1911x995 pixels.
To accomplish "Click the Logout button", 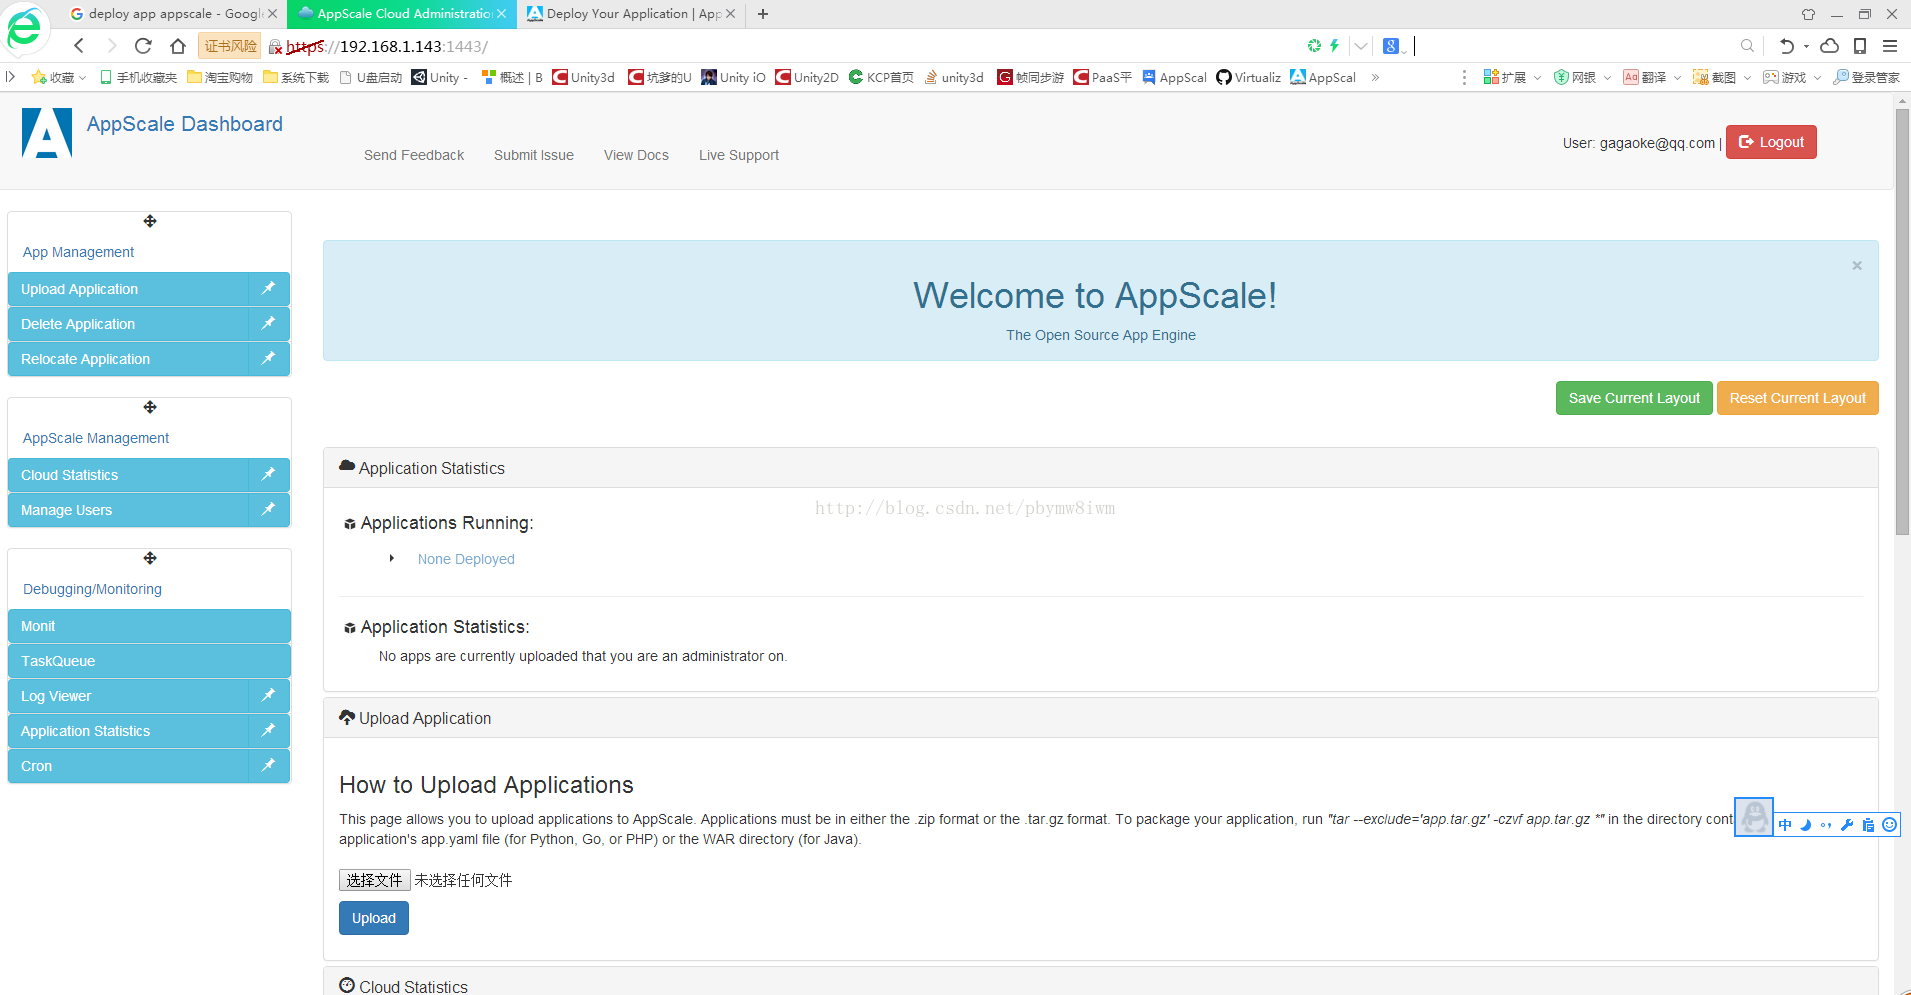I will click(1771, 142).
